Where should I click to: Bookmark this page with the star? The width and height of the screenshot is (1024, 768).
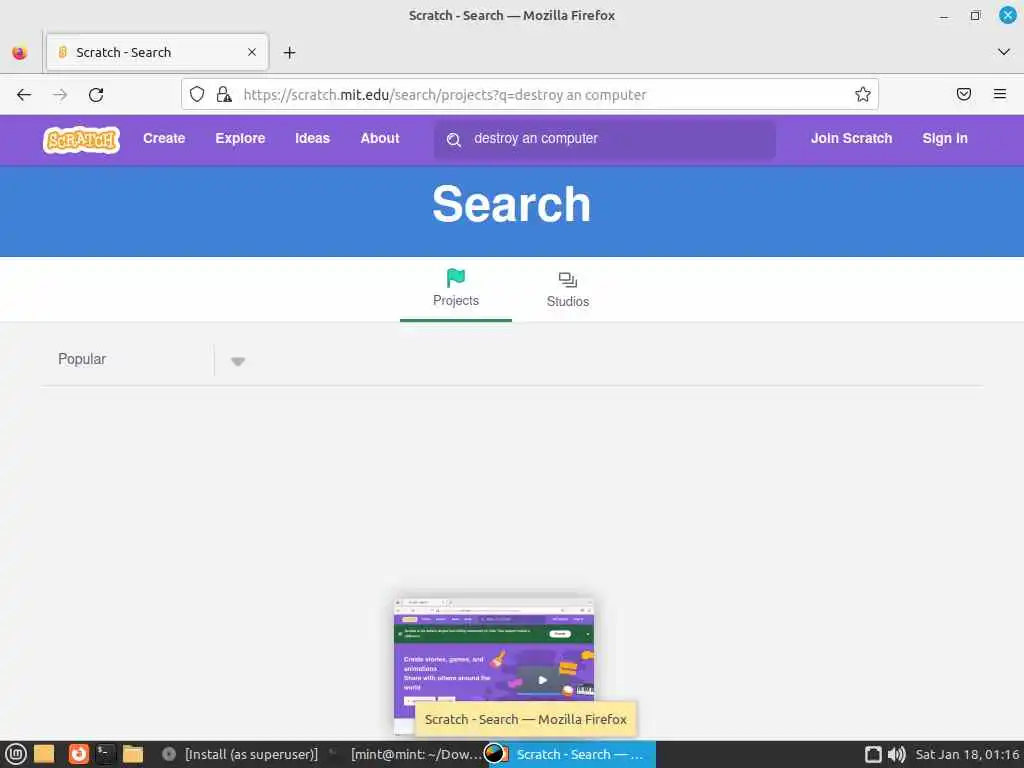coord(863,95)
